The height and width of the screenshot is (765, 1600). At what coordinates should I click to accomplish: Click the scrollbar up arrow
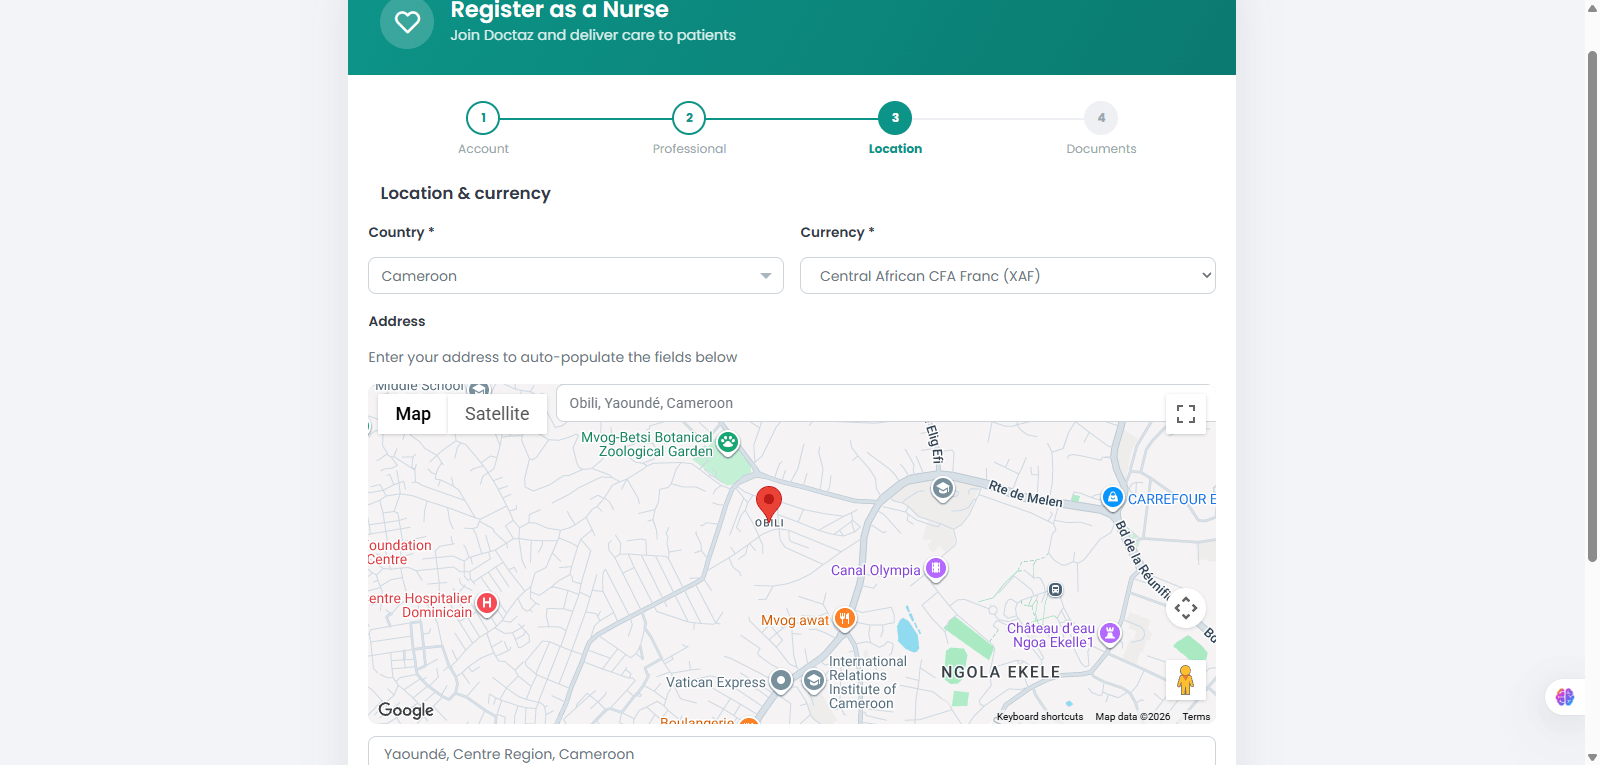coord(1593,8)
